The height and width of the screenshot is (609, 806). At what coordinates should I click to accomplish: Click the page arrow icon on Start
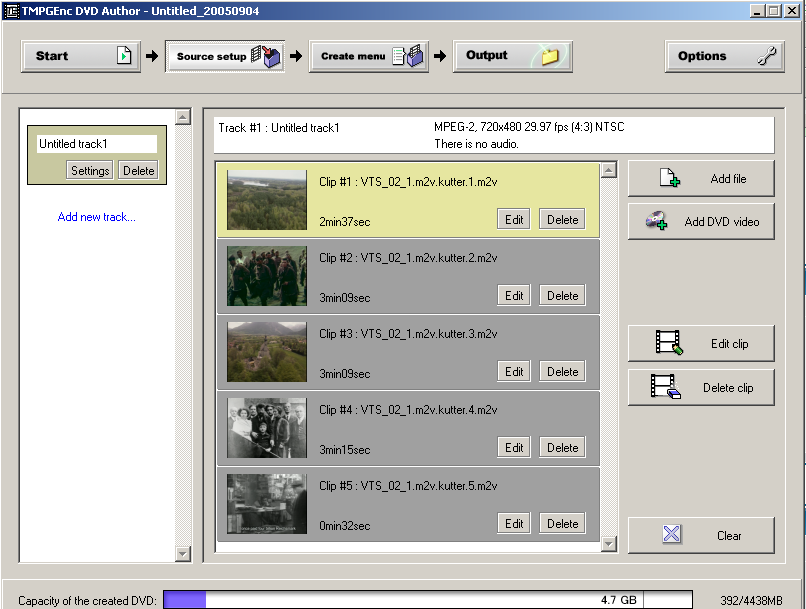pyautogui.click(x=124, y=55)
